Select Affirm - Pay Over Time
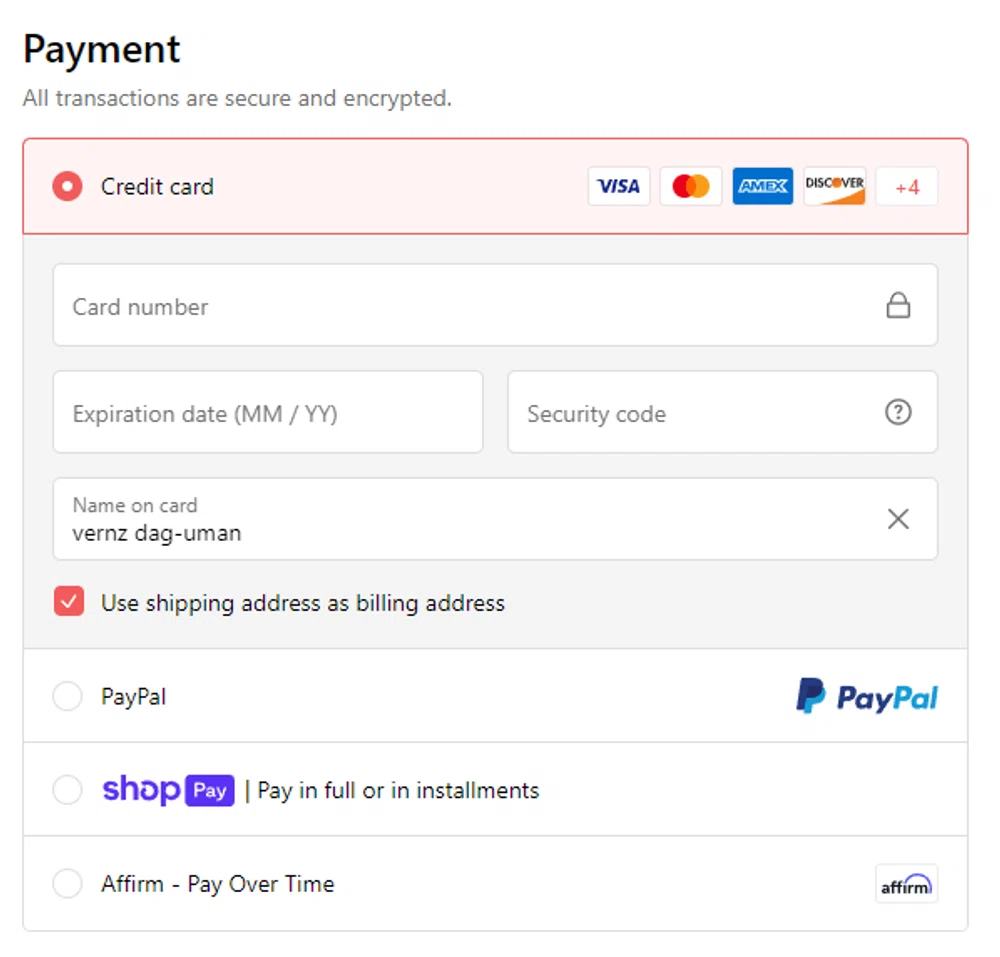This screenshot has width=1000, height=957. pos(67,883)
